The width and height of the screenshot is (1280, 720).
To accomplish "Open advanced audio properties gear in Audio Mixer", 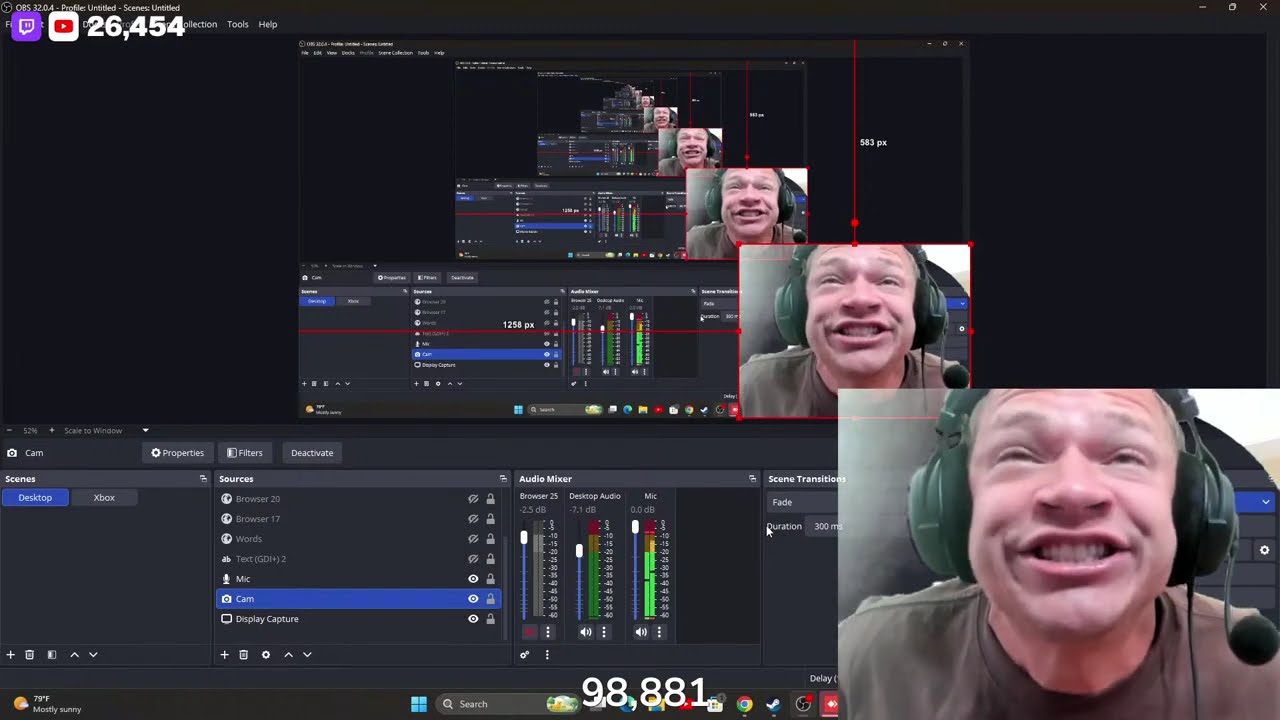I will pyautogui.click(x=524, y=654).
